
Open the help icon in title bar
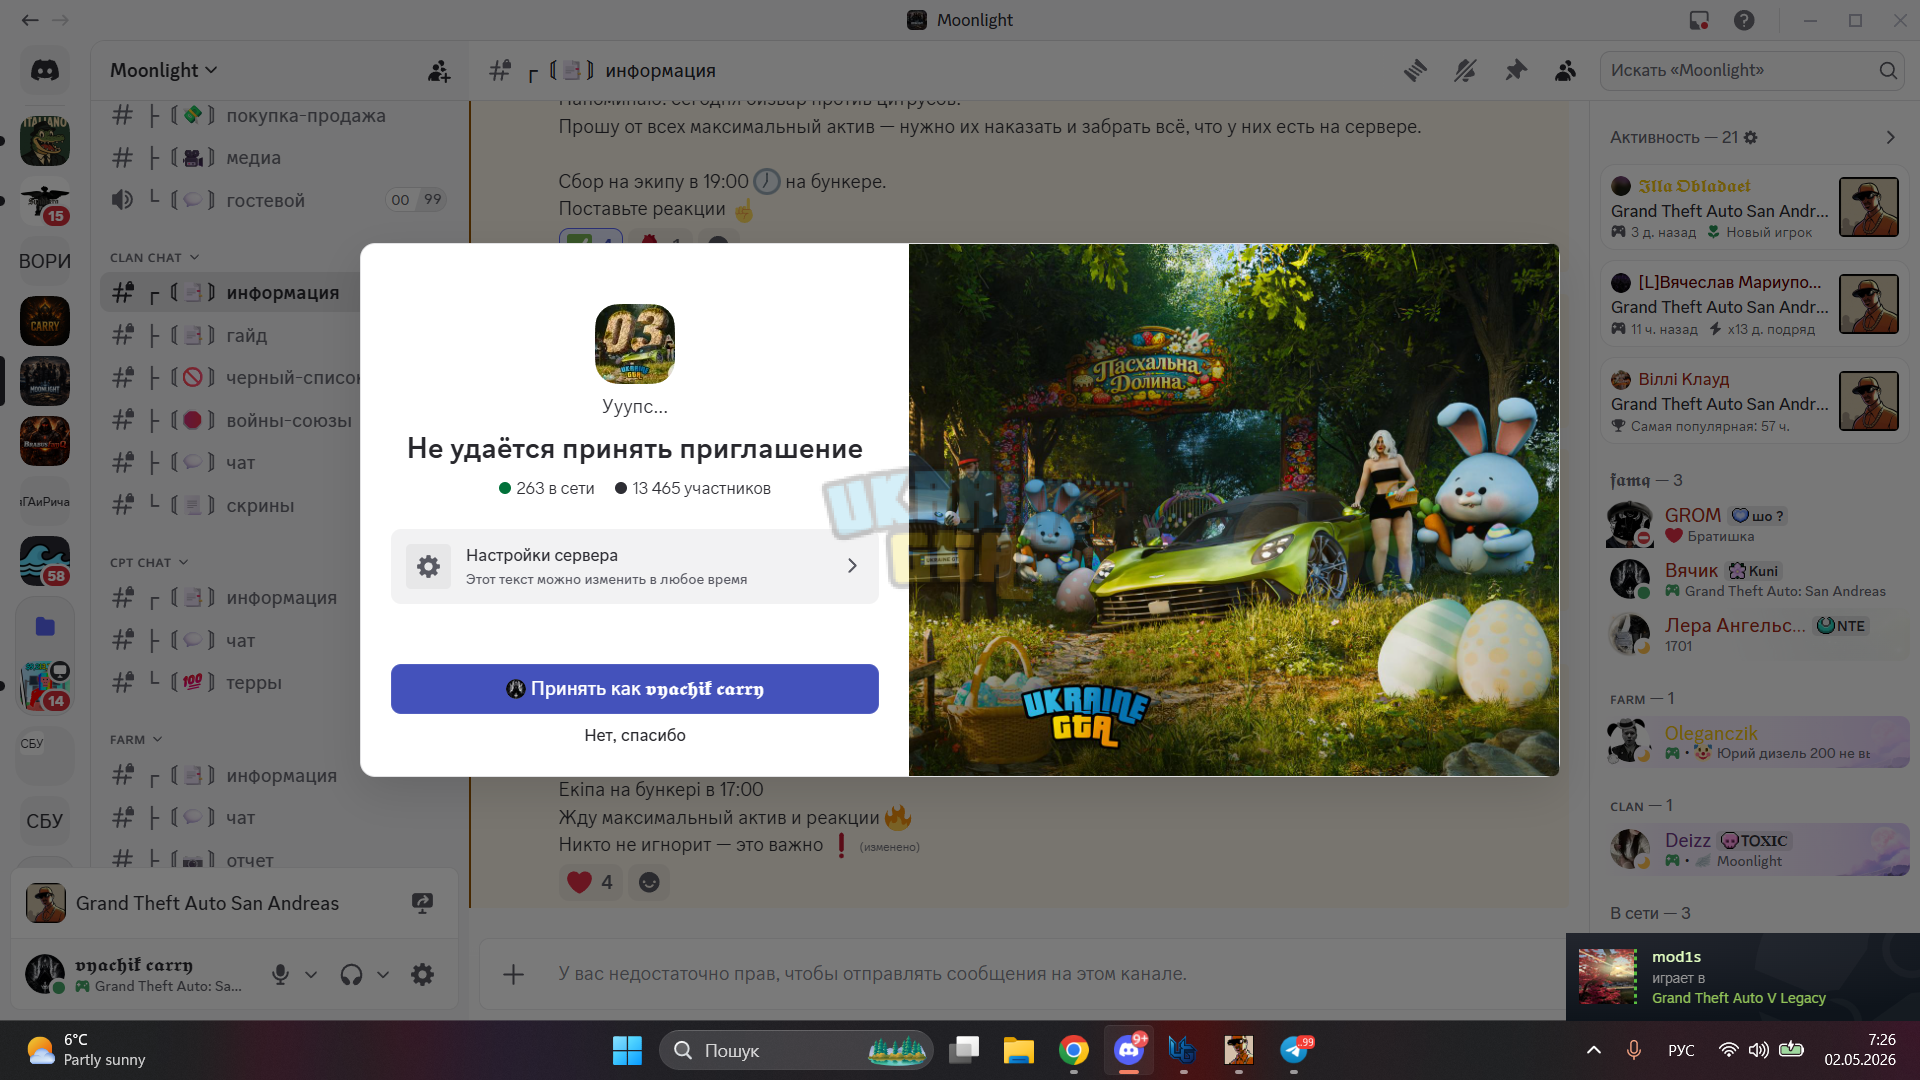[1744, 20]
